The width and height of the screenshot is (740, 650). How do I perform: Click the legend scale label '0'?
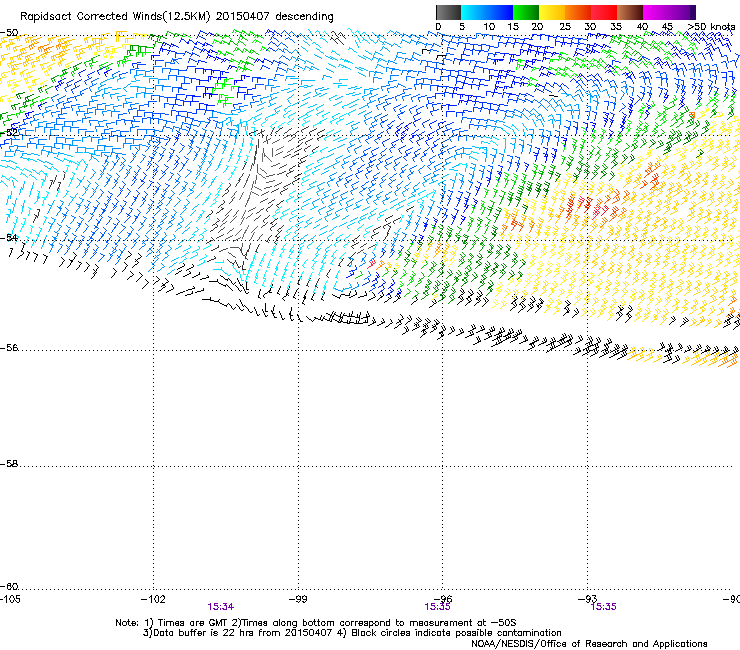tap(438, 27)
